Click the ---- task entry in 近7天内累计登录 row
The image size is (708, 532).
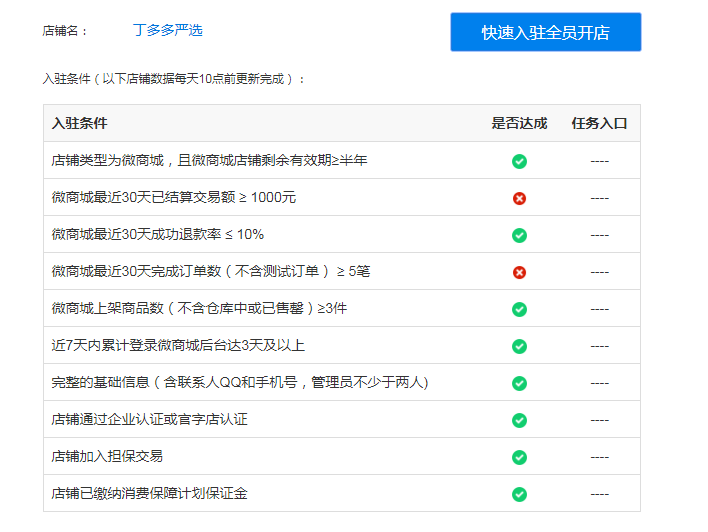(x=600, y=346)
